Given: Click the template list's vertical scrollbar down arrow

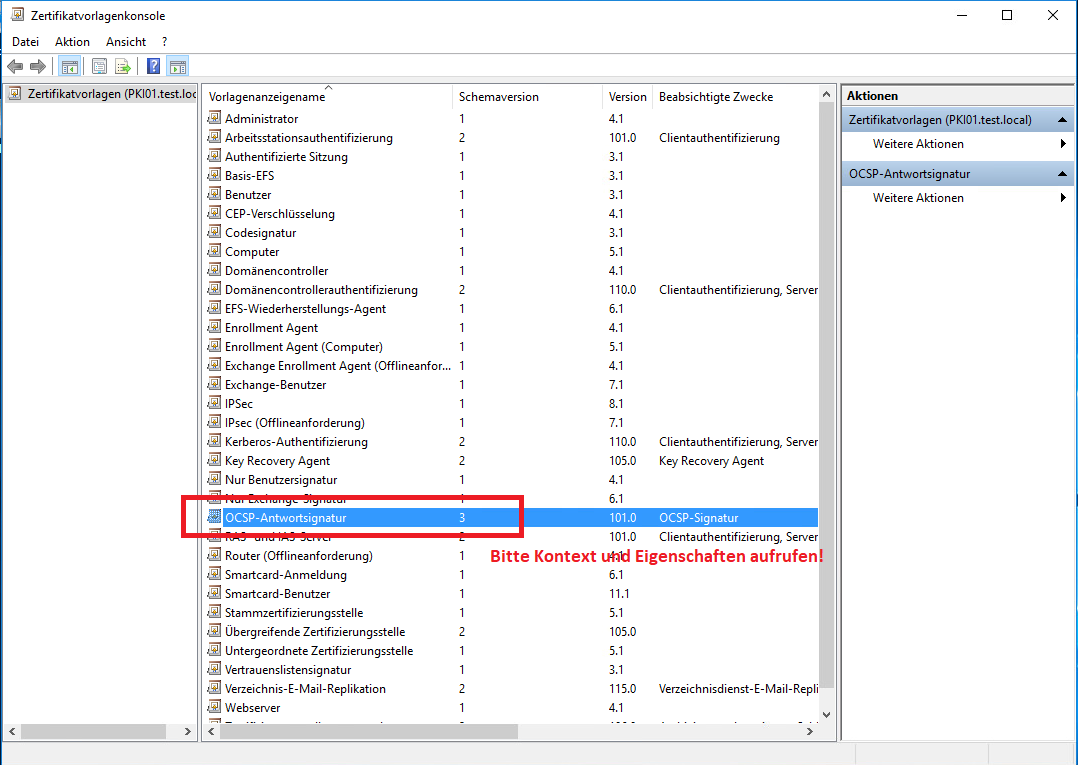Looking at the screenshot, I should [x=826, y=714].
